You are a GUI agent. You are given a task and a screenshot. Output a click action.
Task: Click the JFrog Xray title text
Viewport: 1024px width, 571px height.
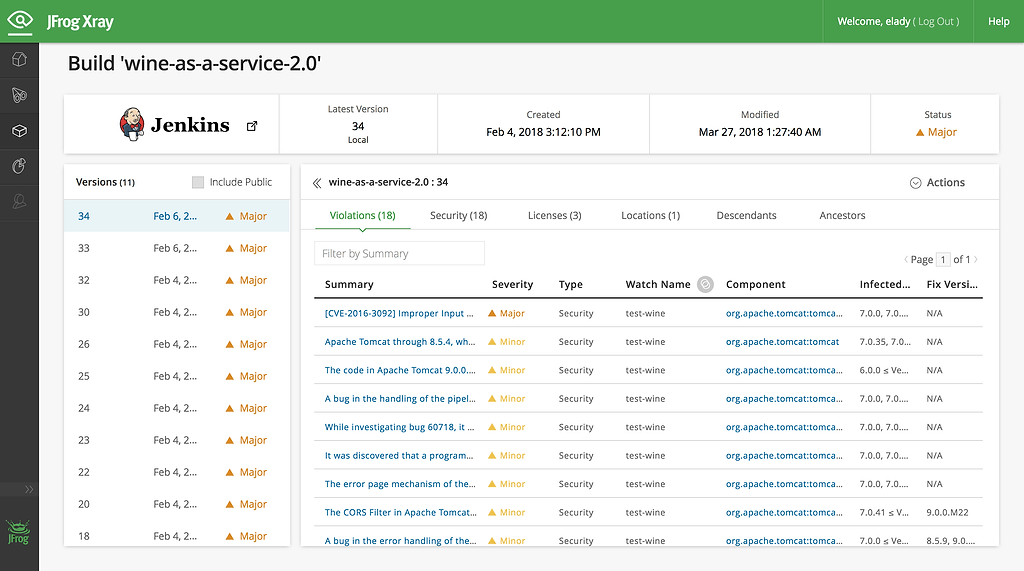coord(80,22)
